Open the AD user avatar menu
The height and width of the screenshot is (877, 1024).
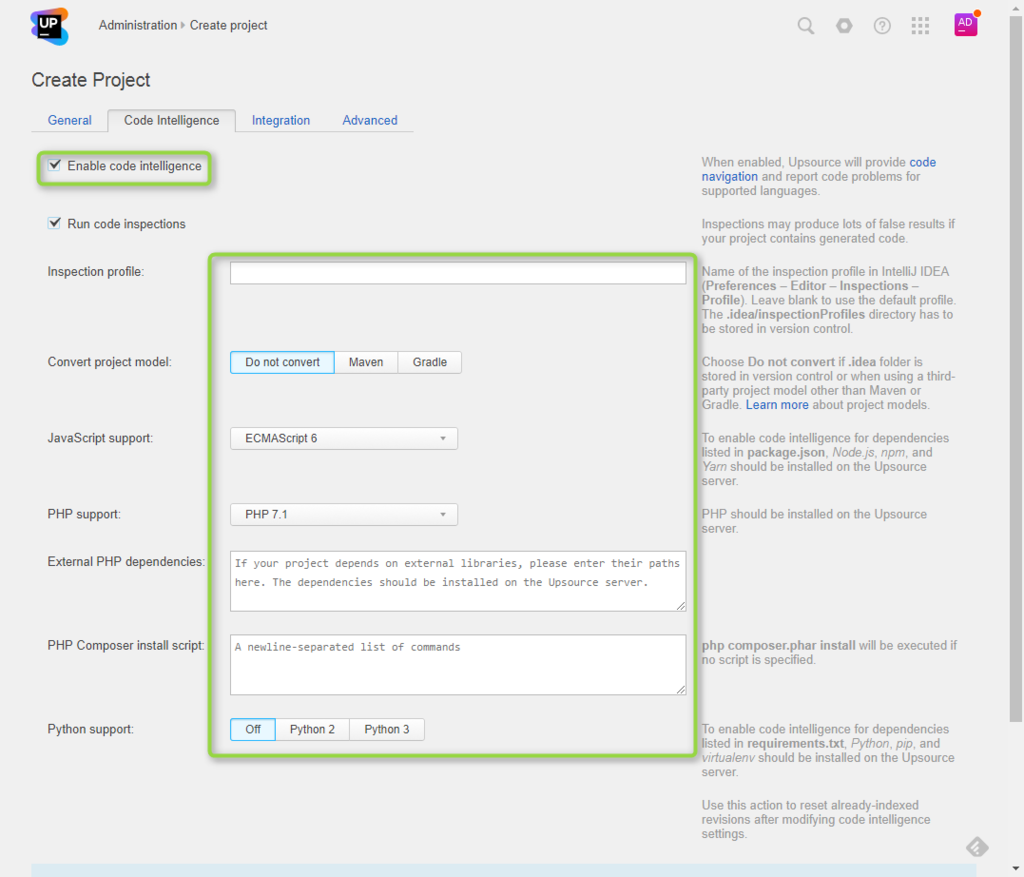point(966,24)
